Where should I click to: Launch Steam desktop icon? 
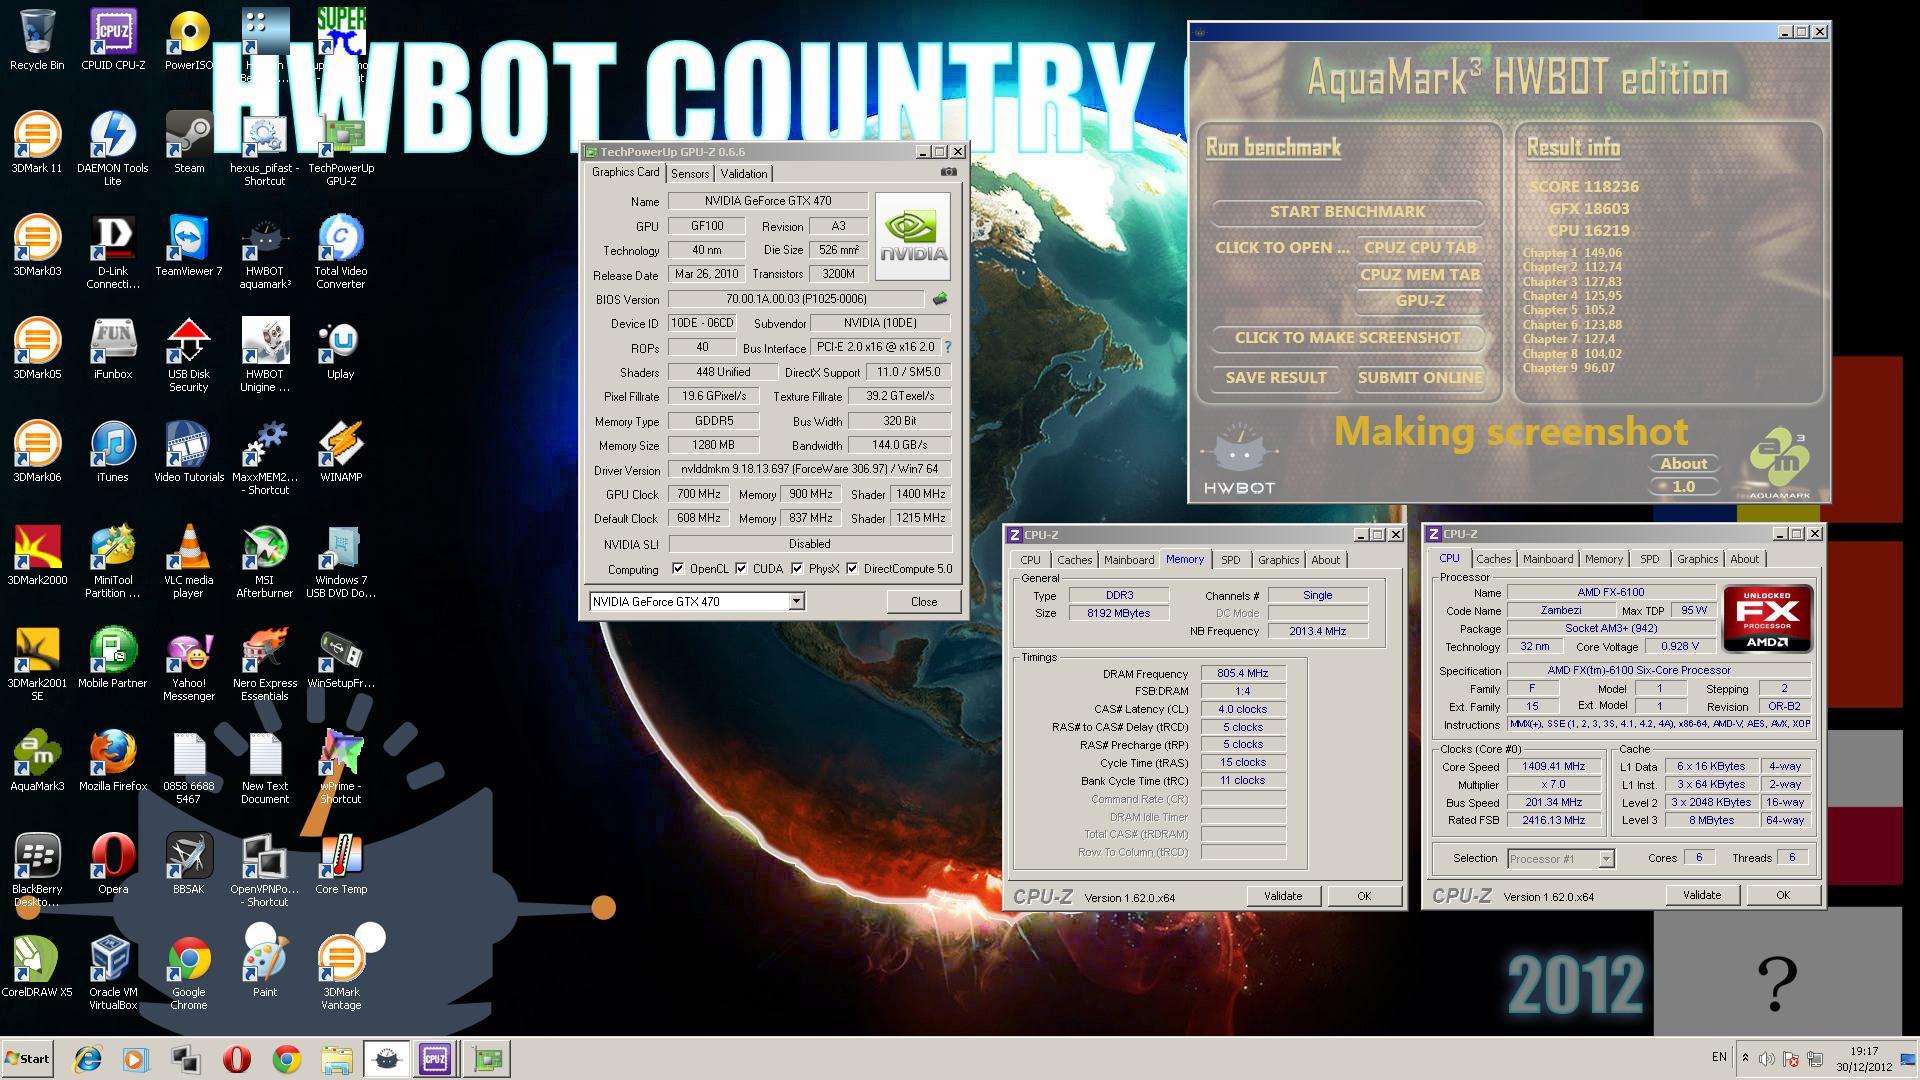pos(189,143)
